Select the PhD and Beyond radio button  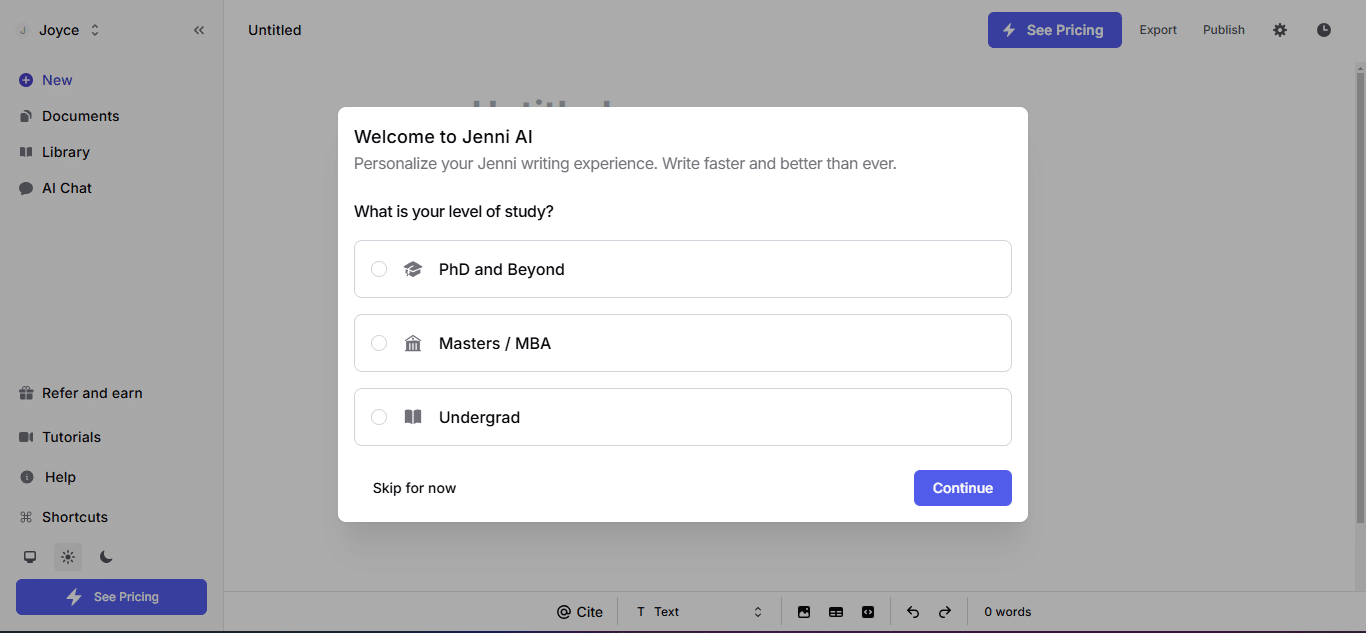[379, 269]
